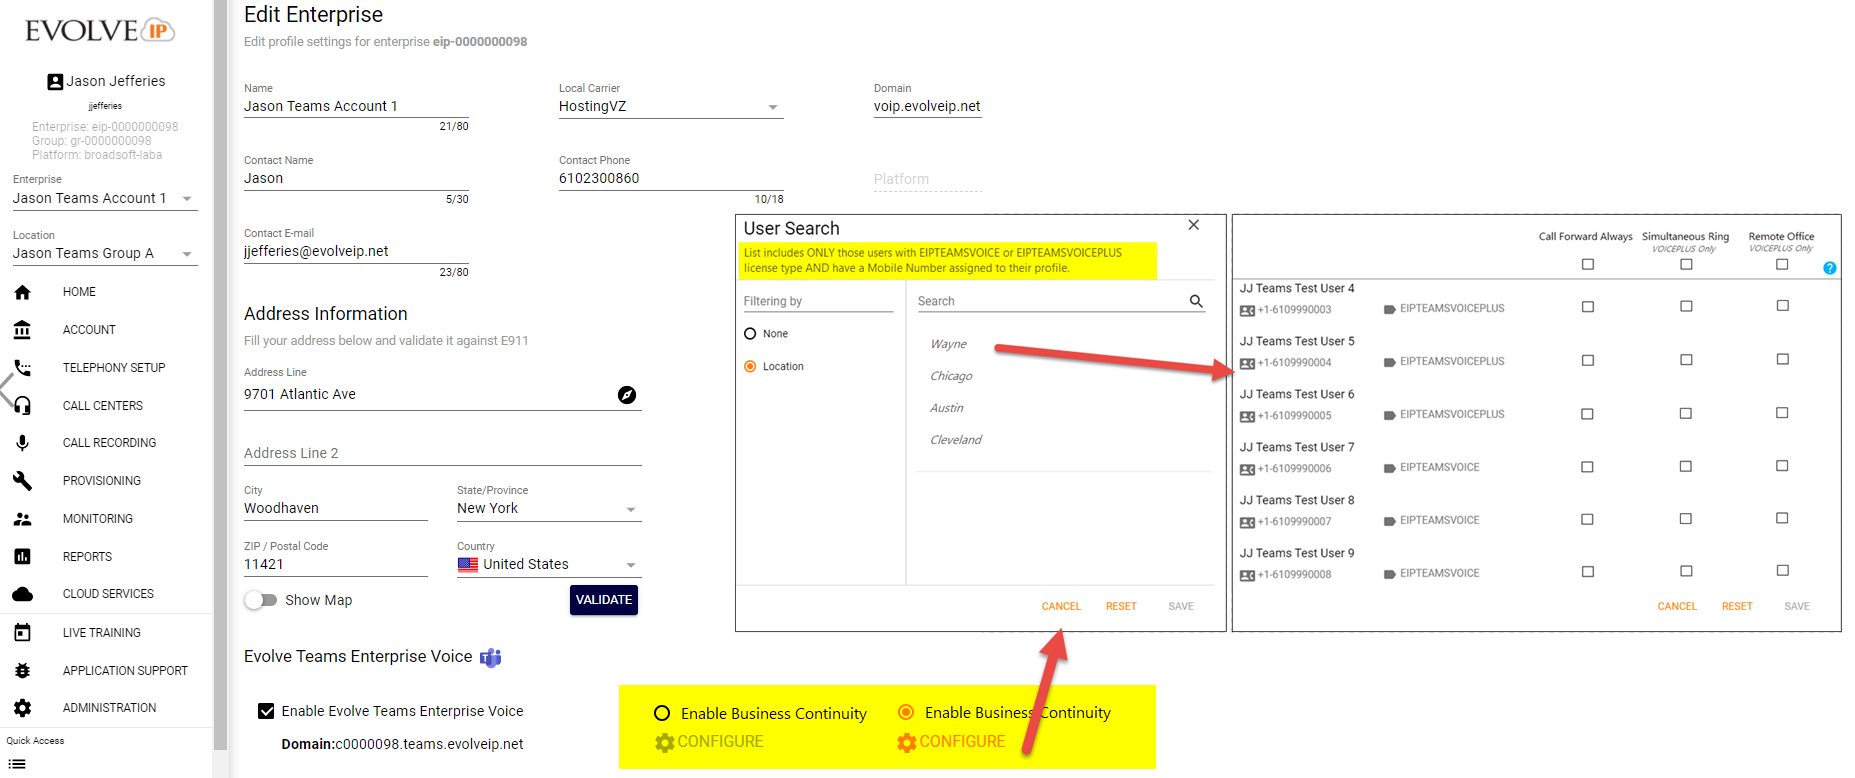Click the blue help question mark icon
The height and width of the screenshot is (778, 1855).
pos(1829,268)
